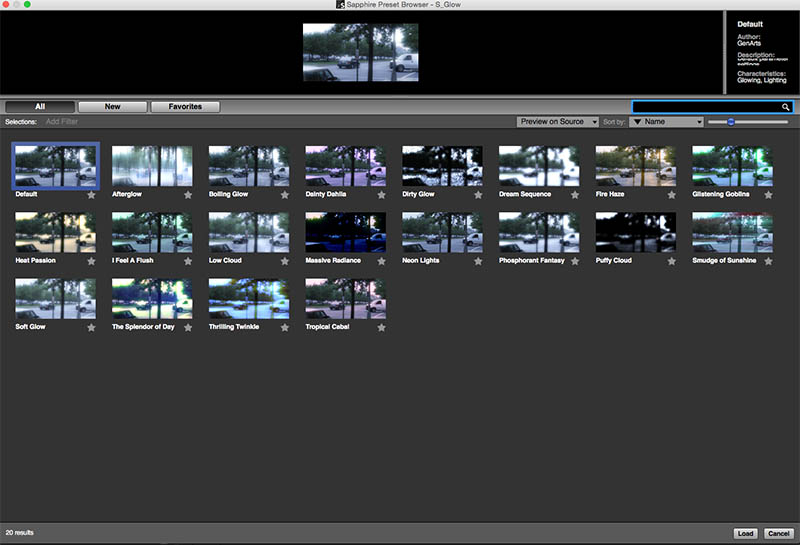Select the Massive Radiance thumbnail
Screen dimensions: 800x545
pyautogui.click(x=345, y=232)
